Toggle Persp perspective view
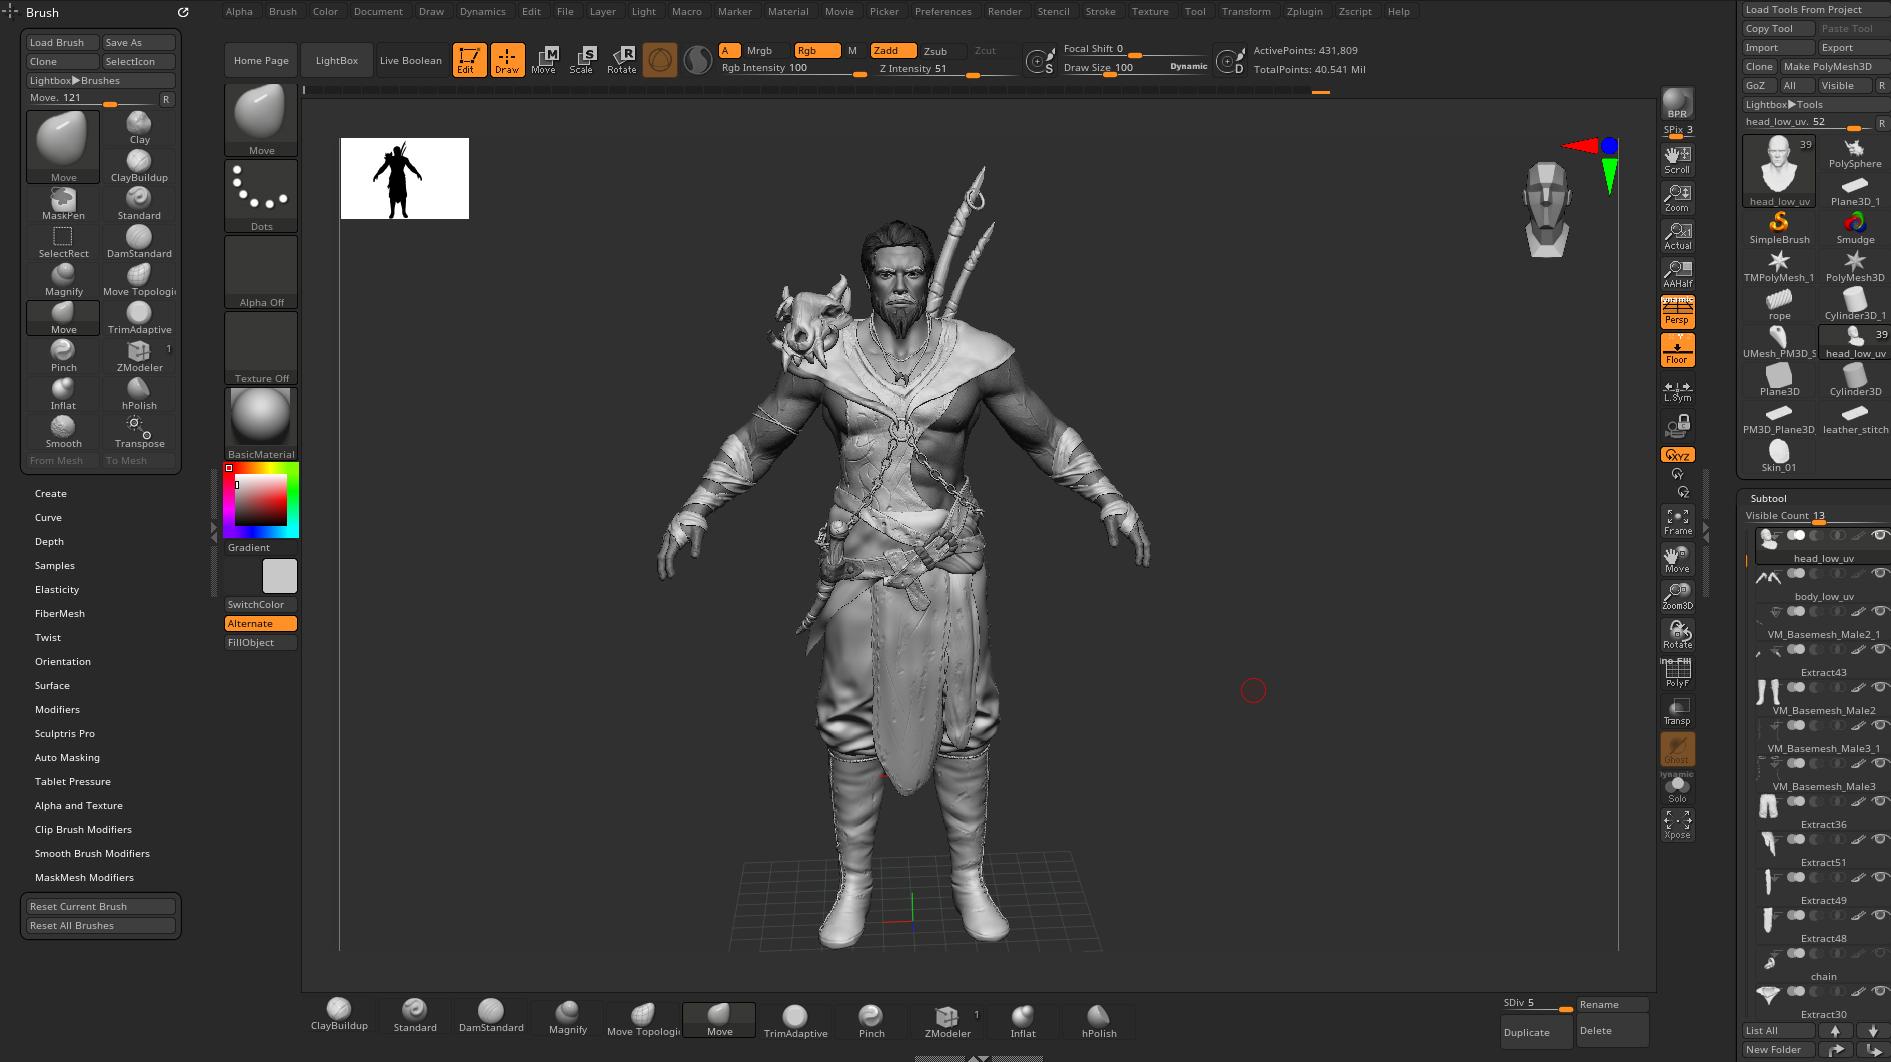 (1677, 313)
